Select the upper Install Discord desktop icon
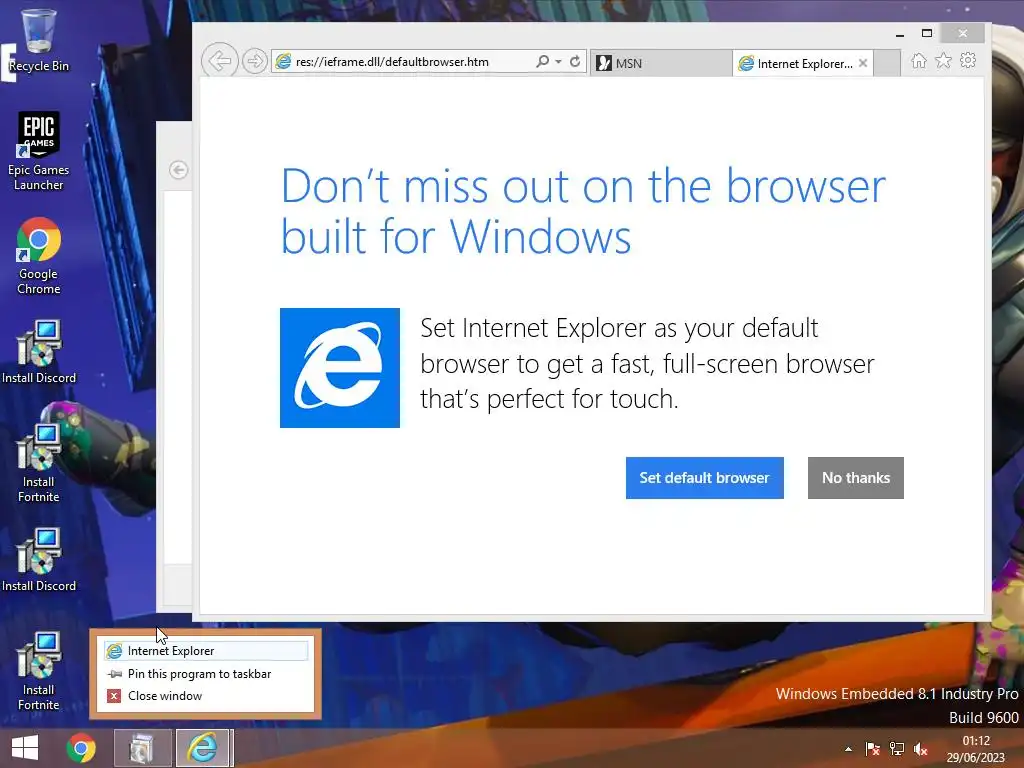This screenshot has height=768, width=1024. coord(39,351)
